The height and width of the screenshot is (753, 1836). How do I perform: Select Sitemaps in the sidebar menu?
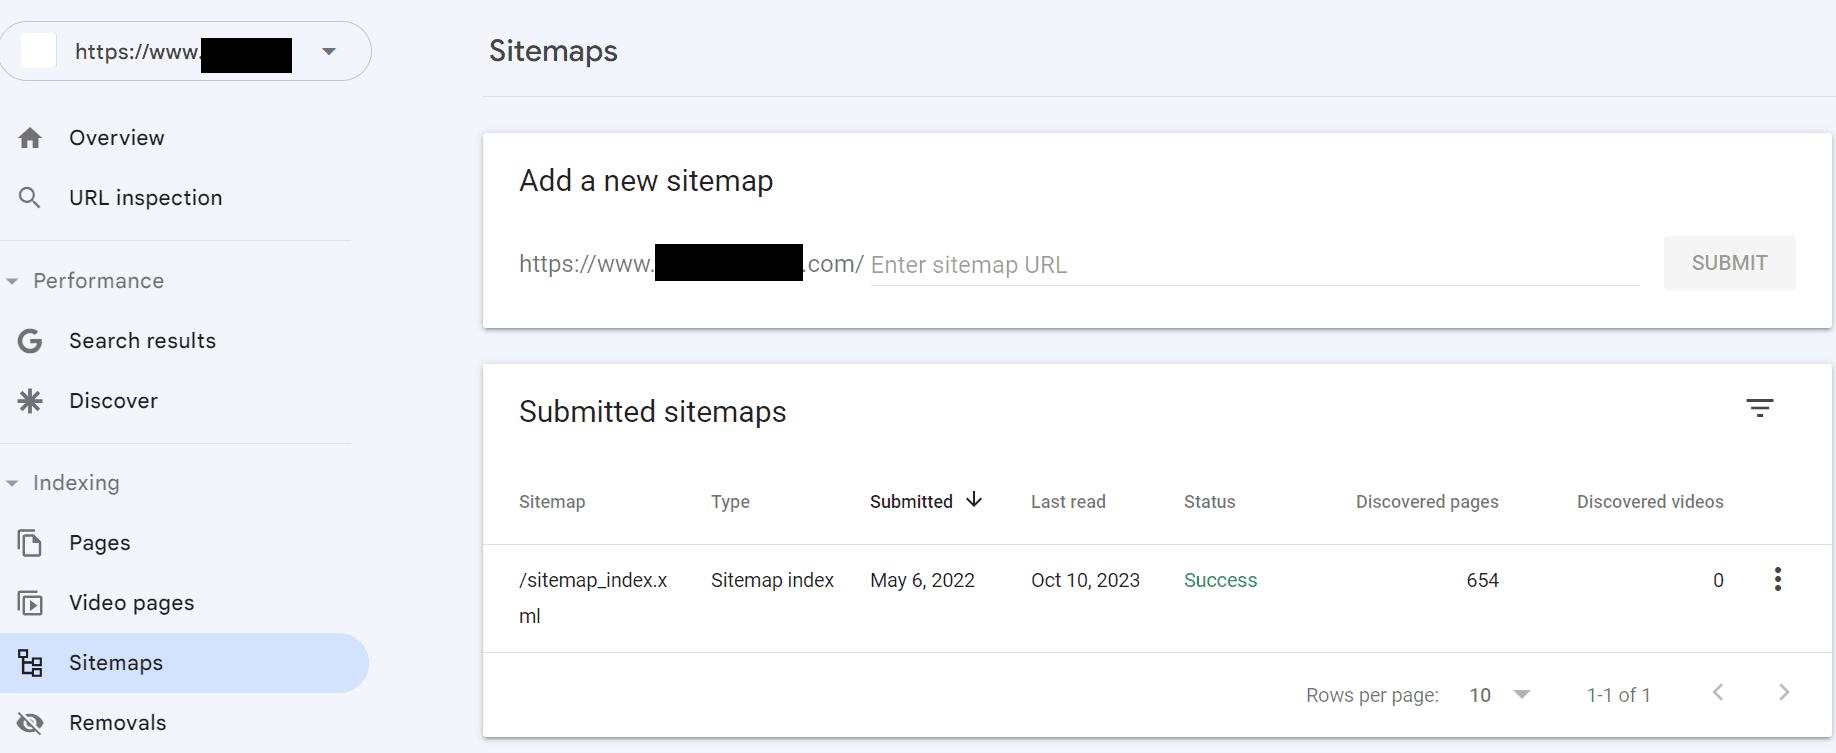click(x=116, y=663)
